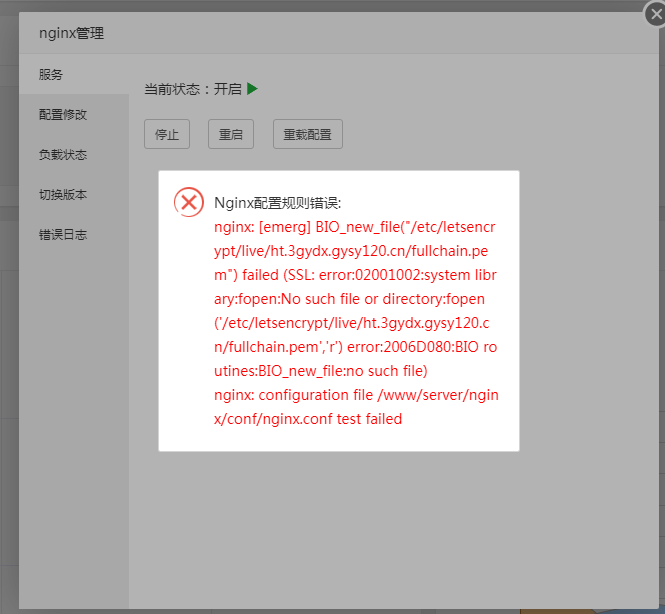Click the 重载配置 button
Image resolution: width=665 pixels, height=614 pixels.
click(307, 134)
